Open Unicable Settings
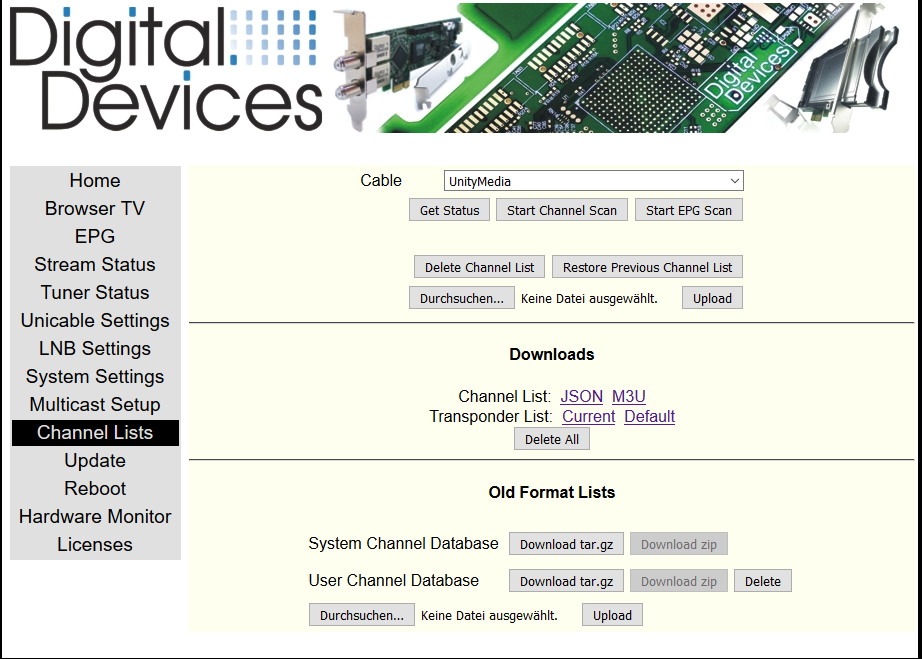922x659 pixels. point(95,321)
